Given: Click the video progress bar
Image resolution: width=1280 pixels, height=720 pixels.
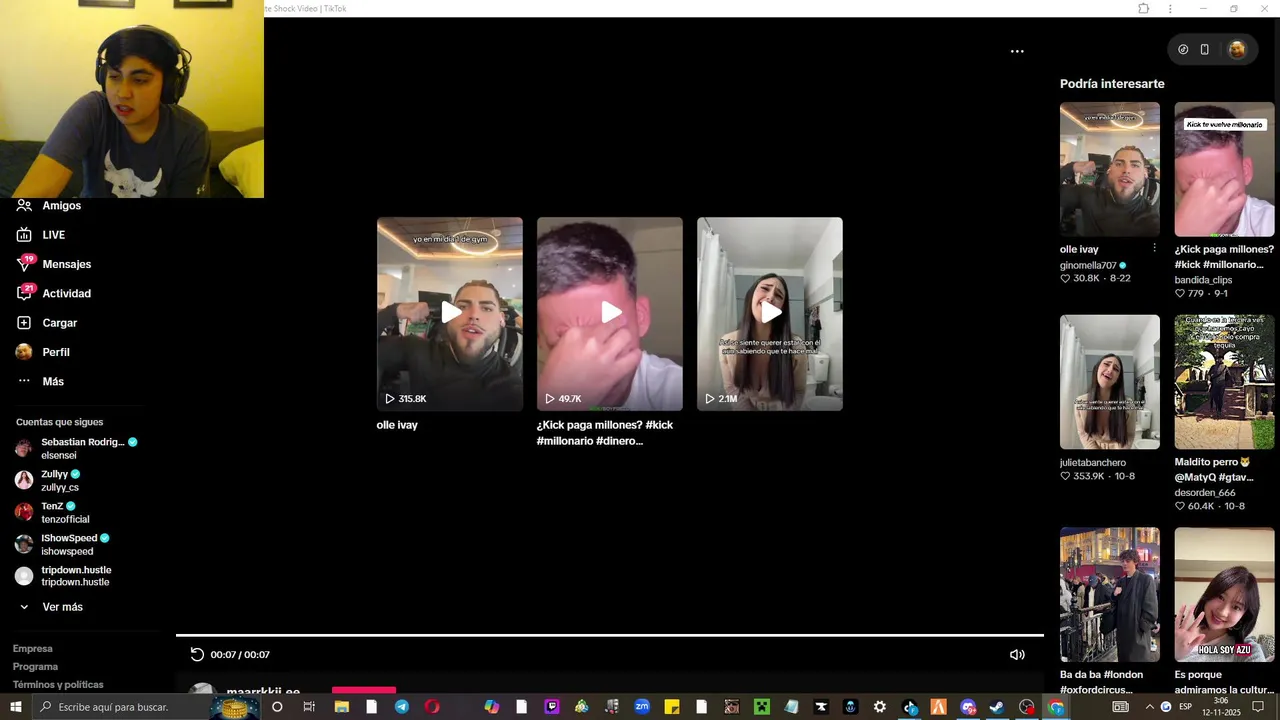Looking at the screenshot, I should pos(610,635).
